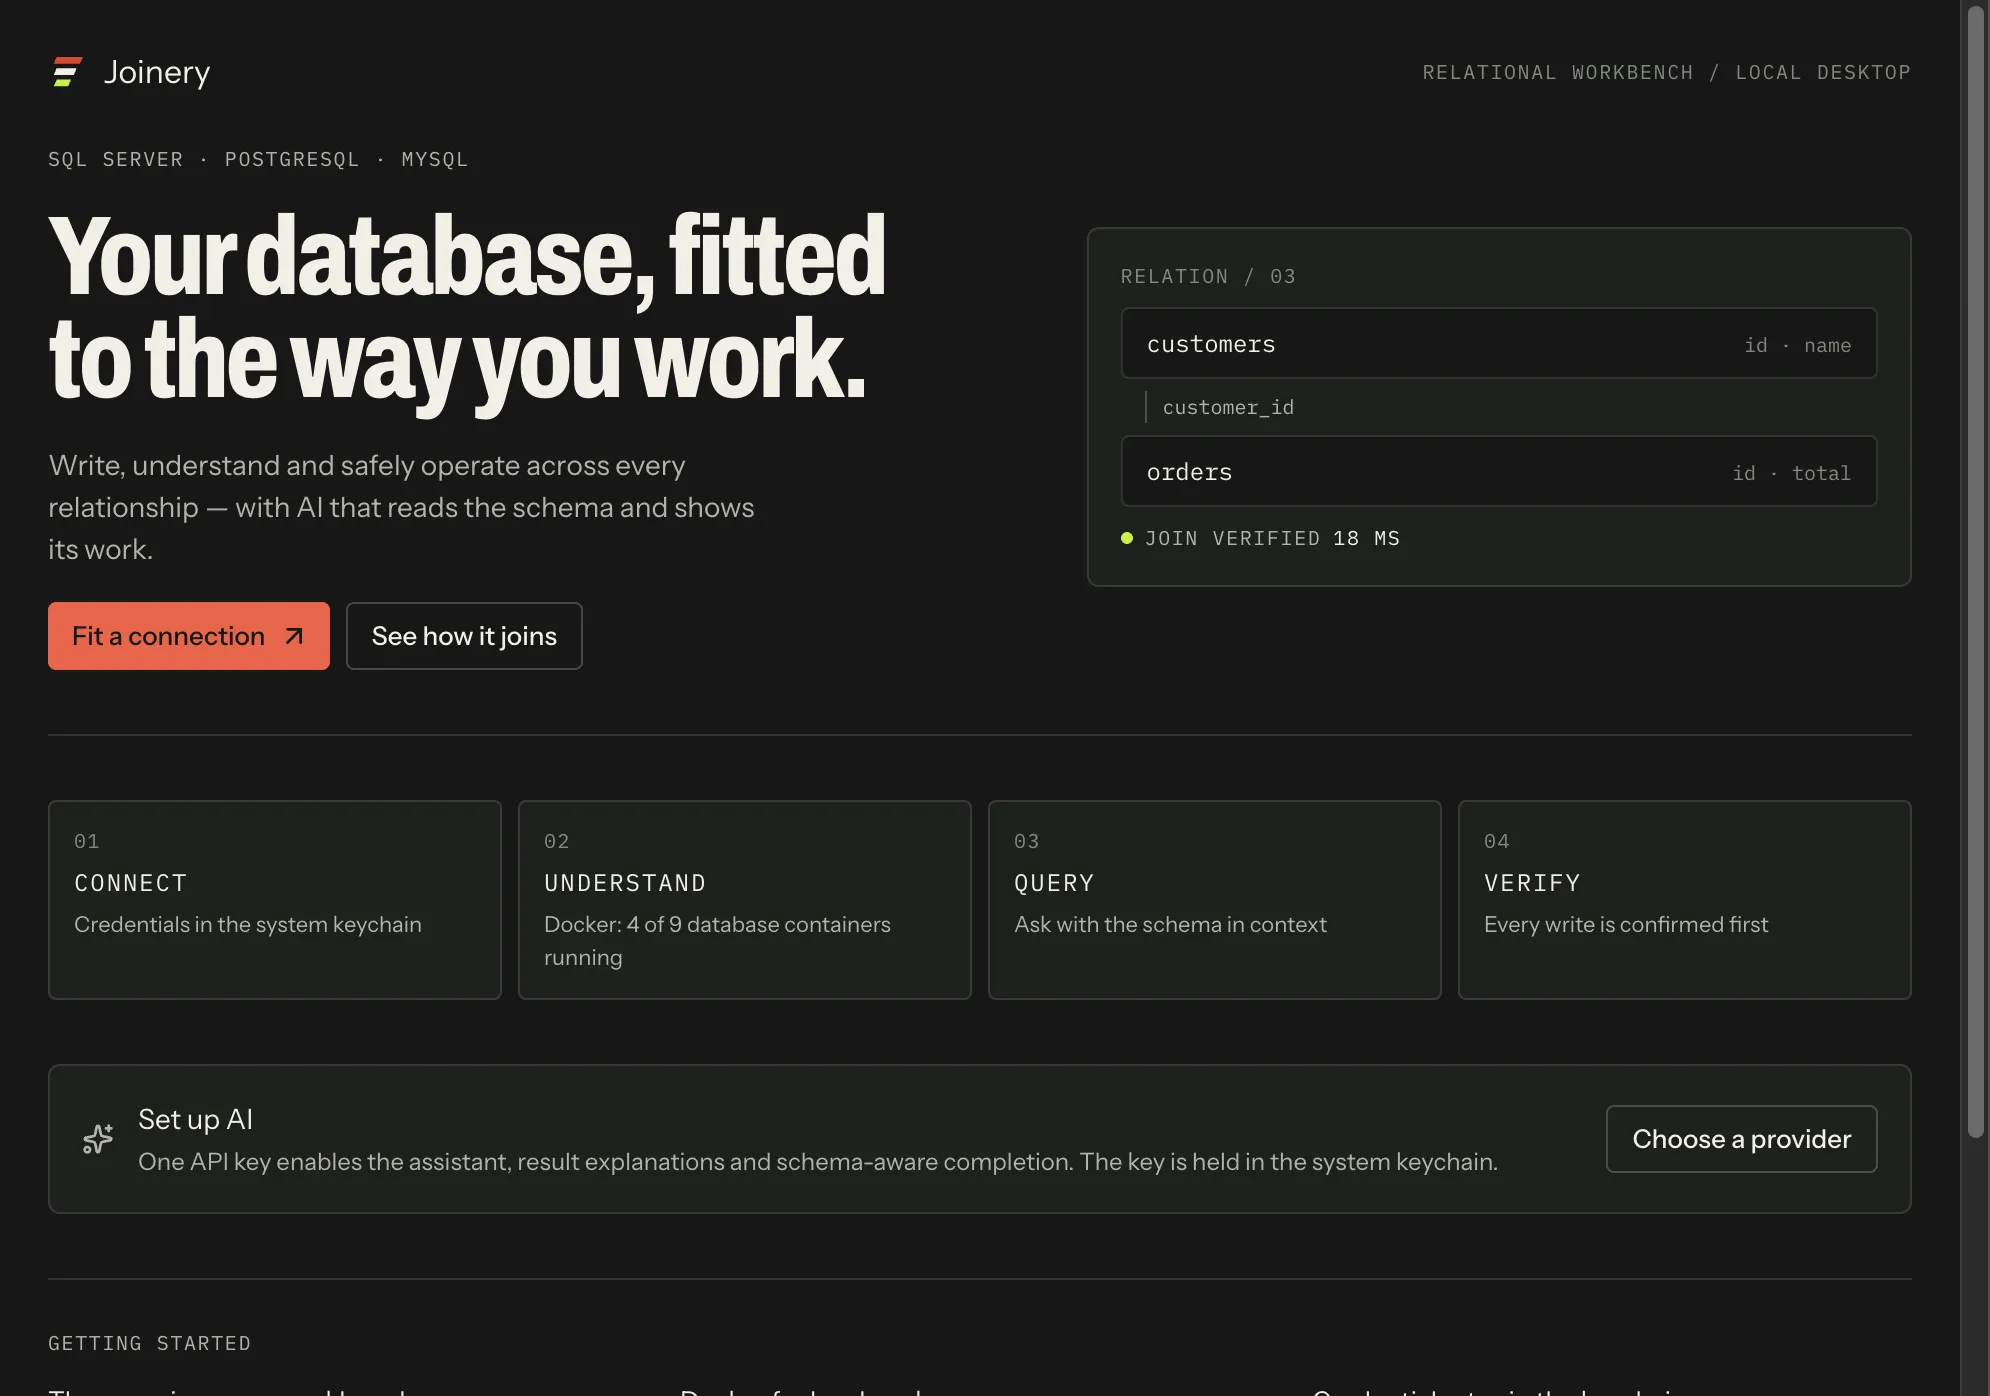Click the Joinery logo icon
The height and width of the screenshot is (1396, 1990).
point(67,72)
